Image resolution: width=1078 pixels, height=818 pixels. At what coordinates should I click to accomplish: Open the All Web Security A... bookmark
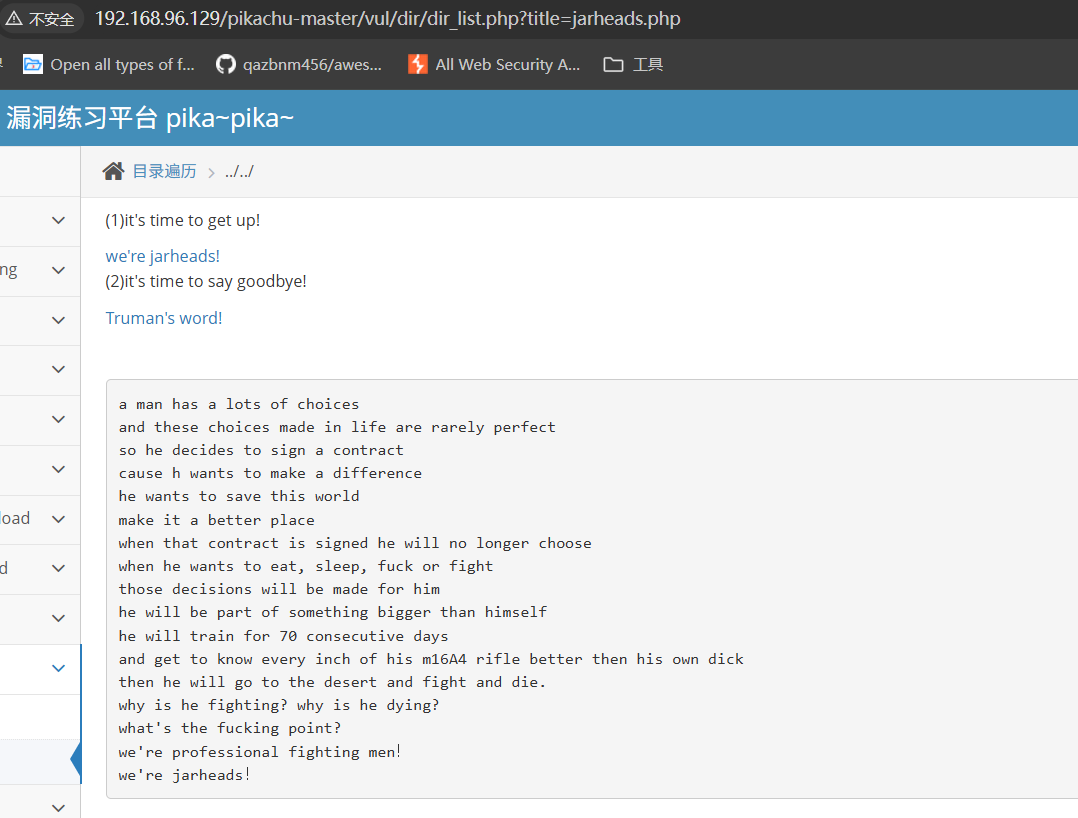[494, 65]
